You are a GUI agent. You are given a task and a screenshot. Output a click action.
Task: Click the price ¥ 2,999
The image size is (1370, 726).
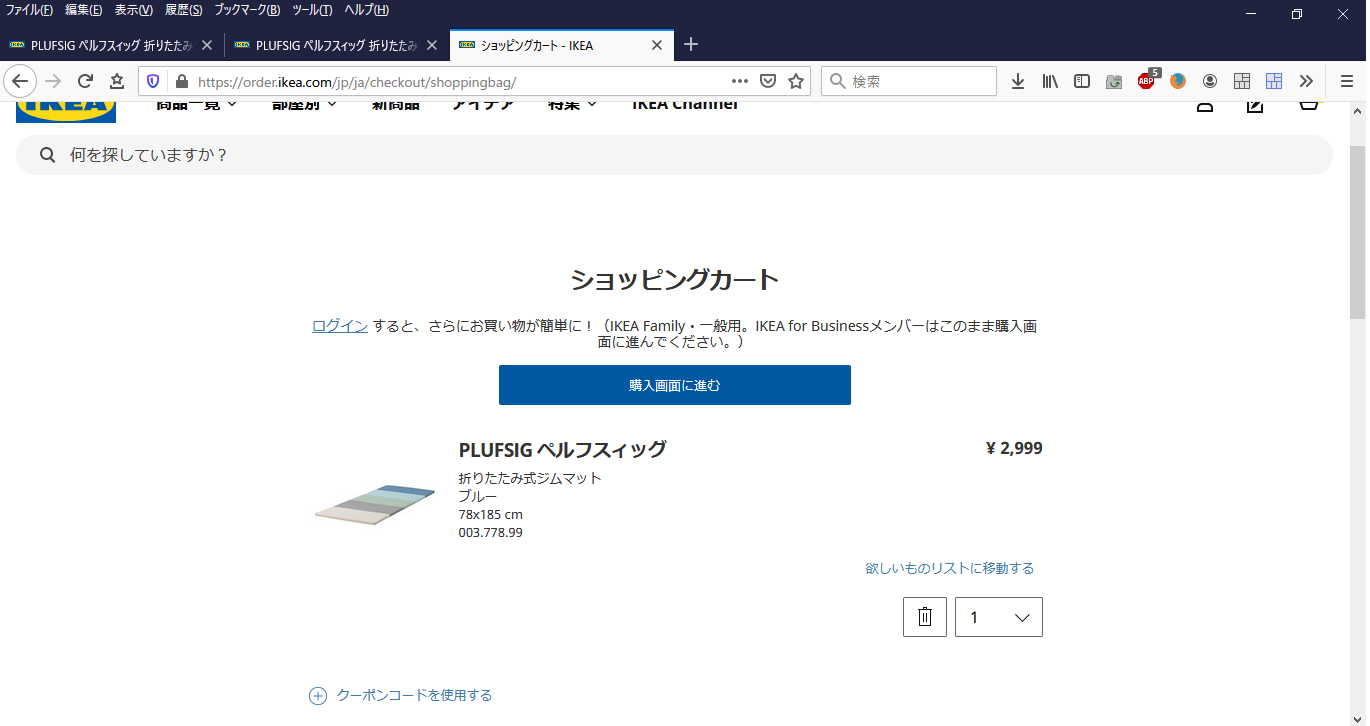(1014, 448)
